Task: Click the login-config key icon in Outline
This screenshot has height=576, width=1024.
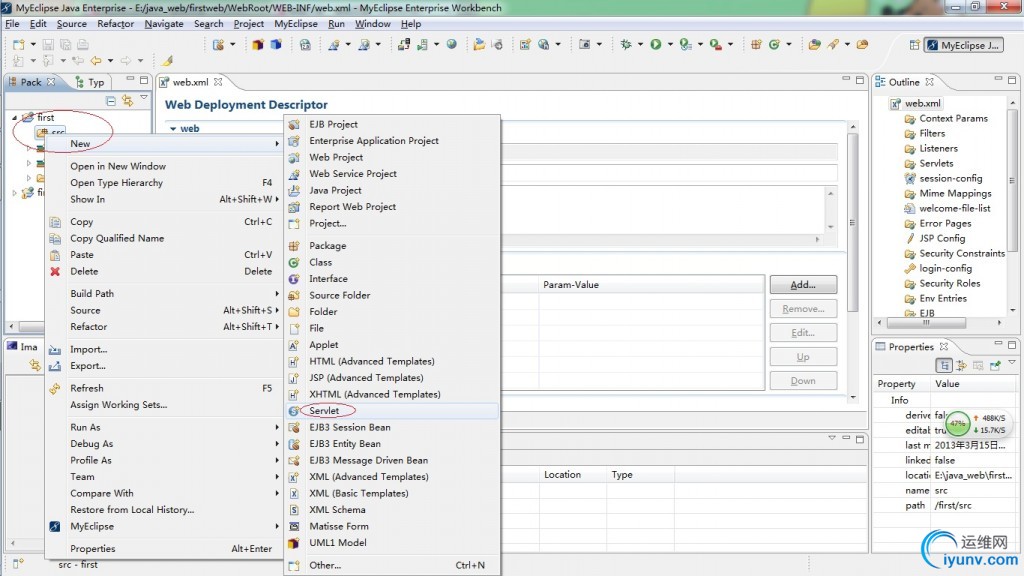Action: point(910,268)
